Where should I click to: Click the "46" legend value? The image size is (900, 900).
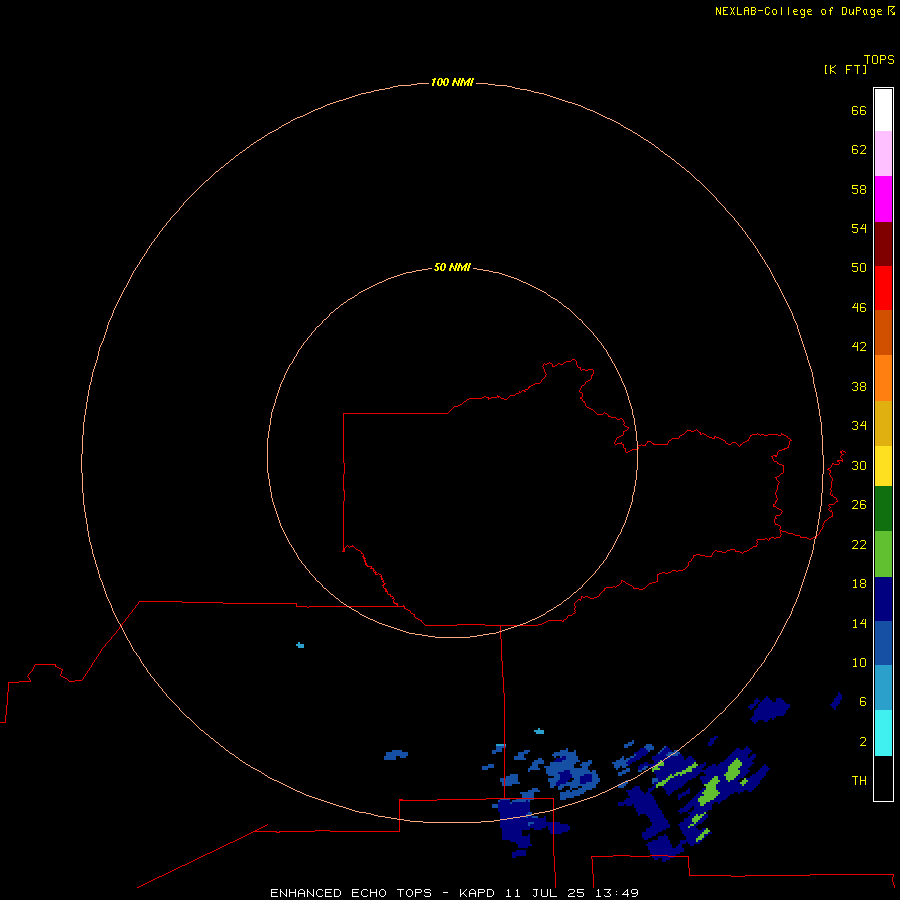859,308
